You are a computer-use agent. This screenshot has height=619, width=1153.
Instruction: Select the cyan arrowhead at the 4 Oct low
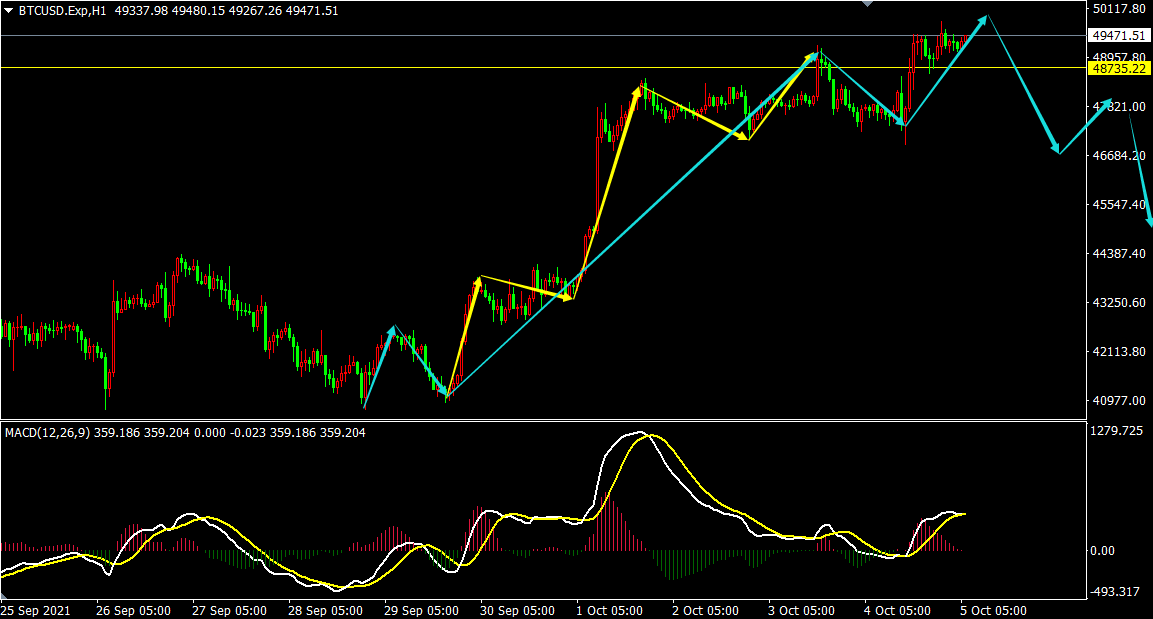[x=902, y=123]
